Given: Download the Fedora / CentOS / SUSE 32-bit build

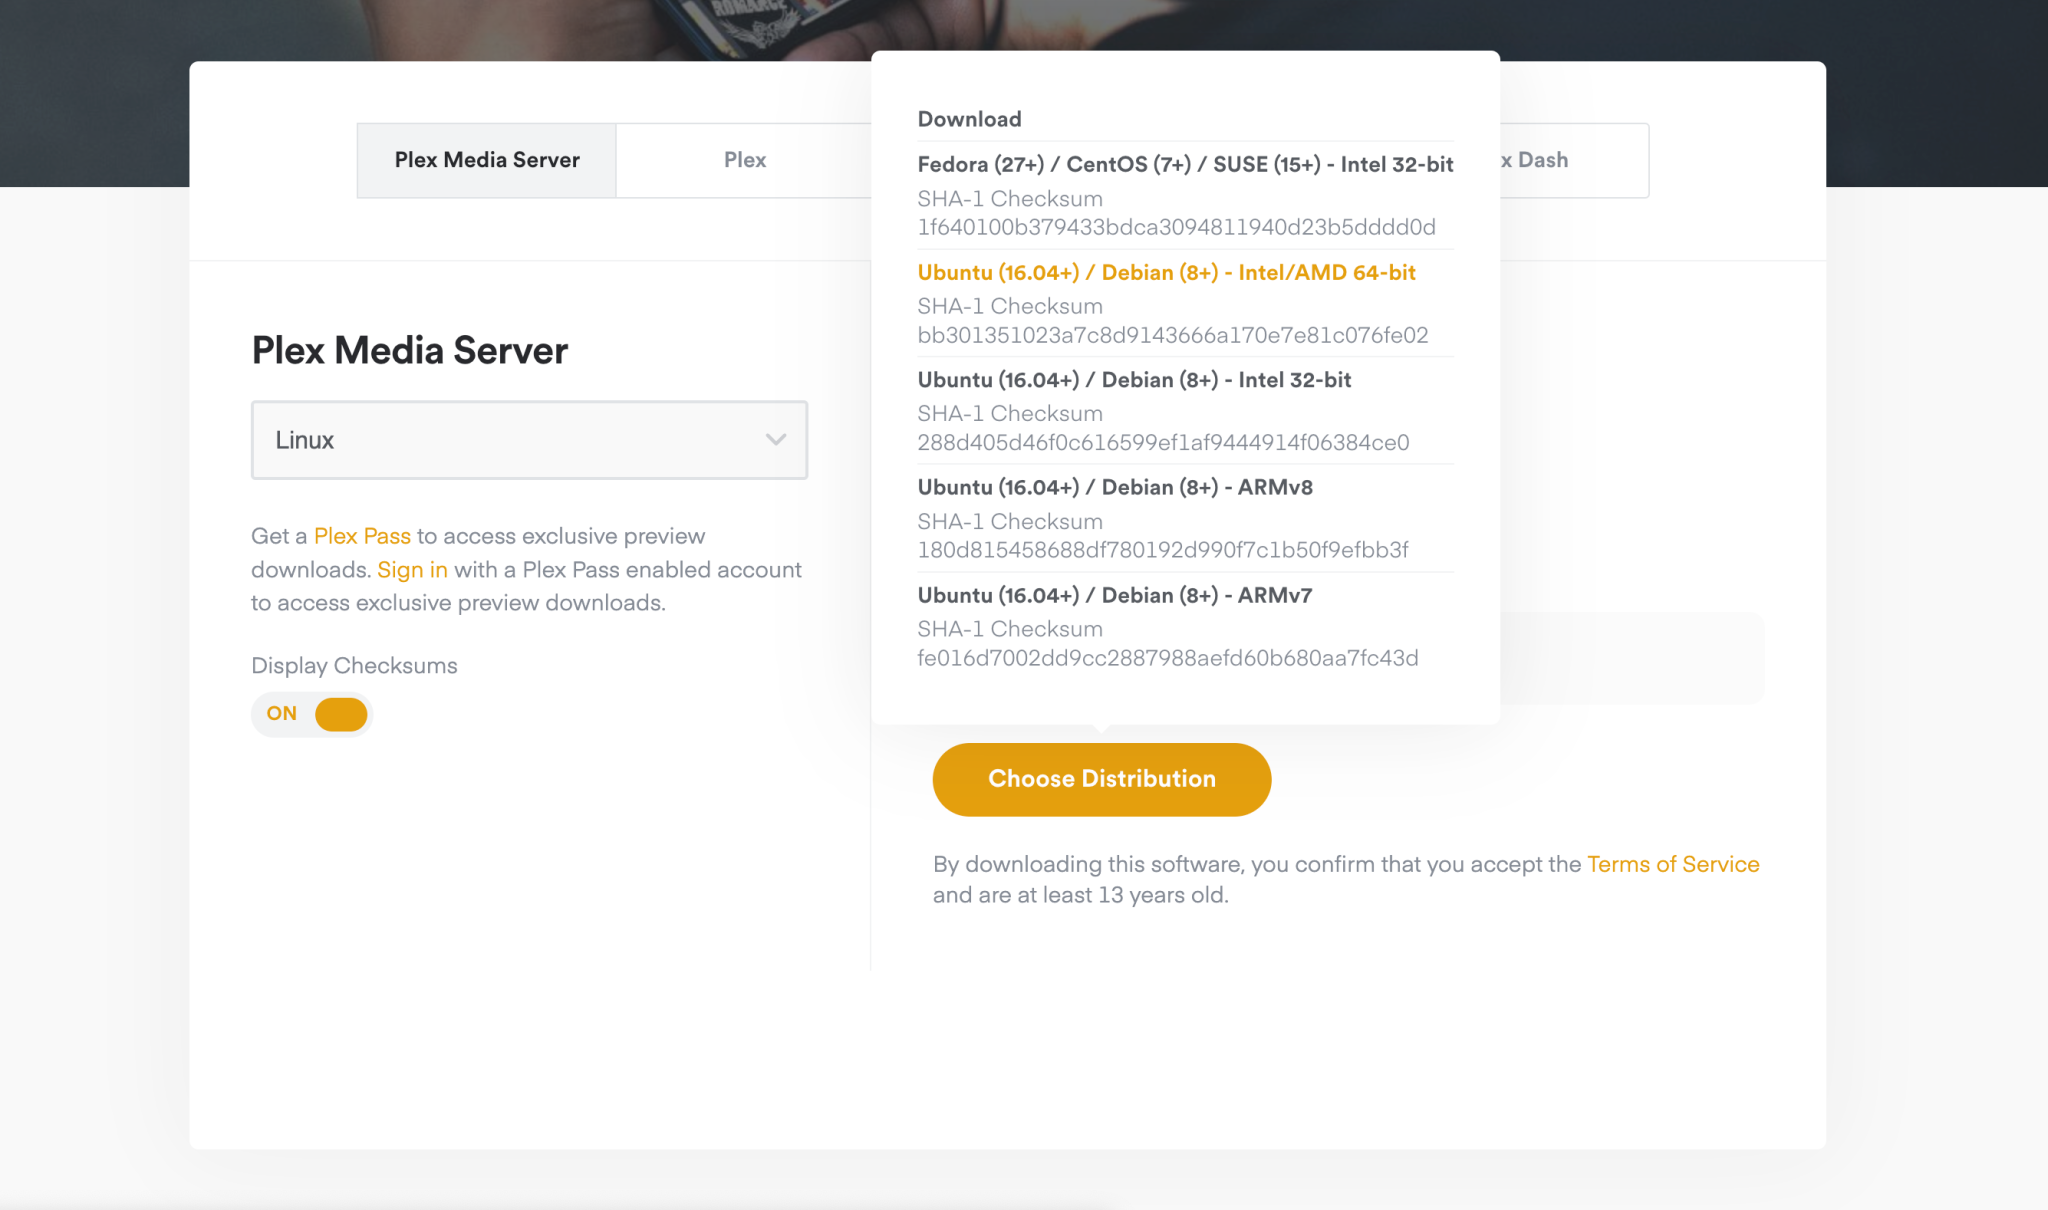Looking at the screenshot, I should (1185, 164).
